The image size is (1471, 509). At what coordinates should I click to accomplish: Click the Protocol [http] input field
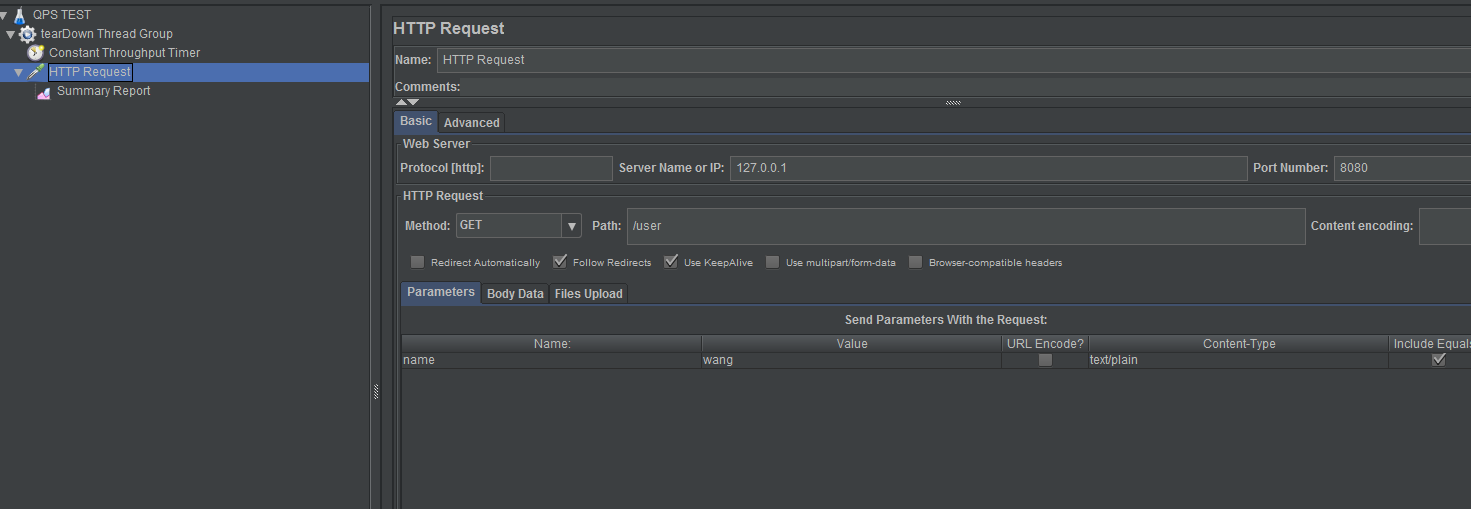pyautogui.click(x=551, y=168)
